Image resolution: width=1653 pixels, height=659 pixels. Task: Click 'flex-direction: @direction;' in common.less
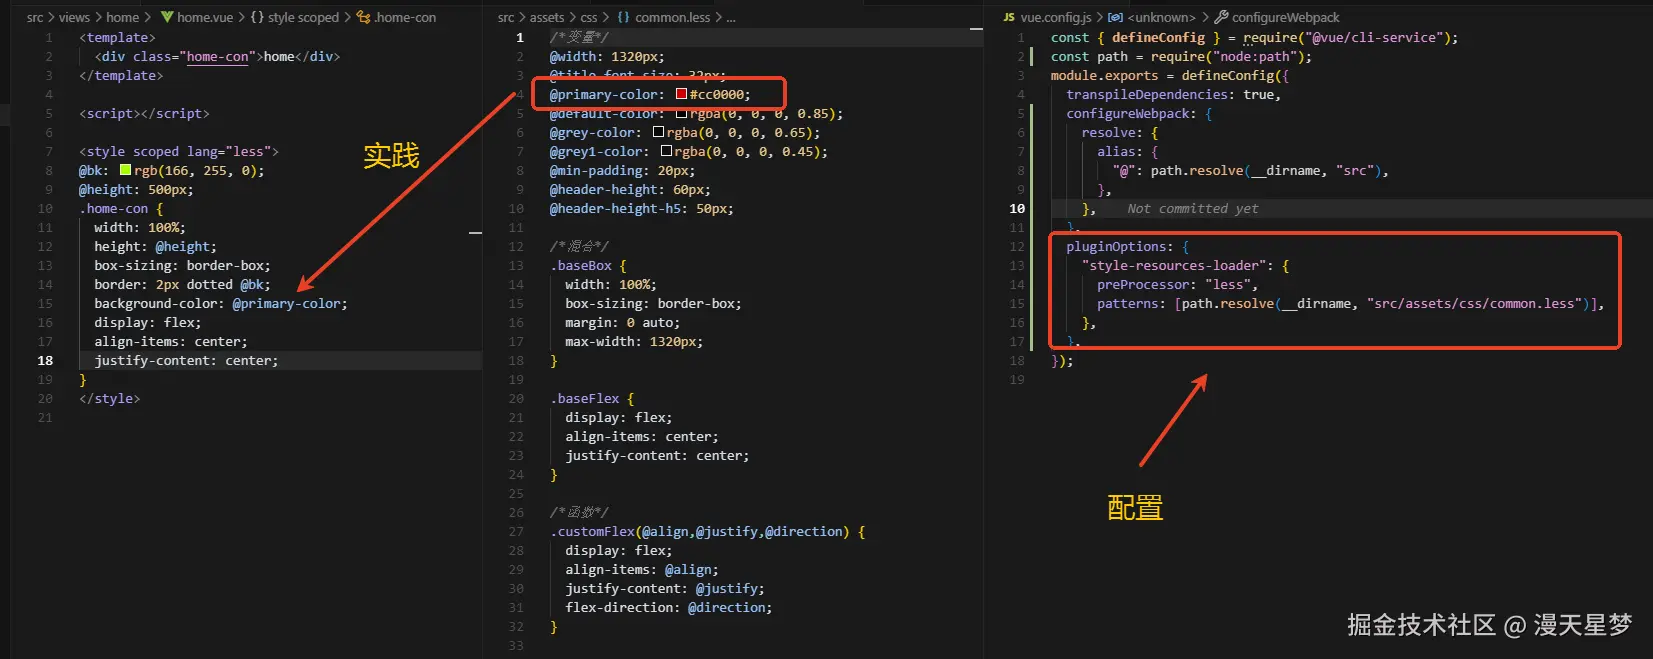tap(669, 607)
